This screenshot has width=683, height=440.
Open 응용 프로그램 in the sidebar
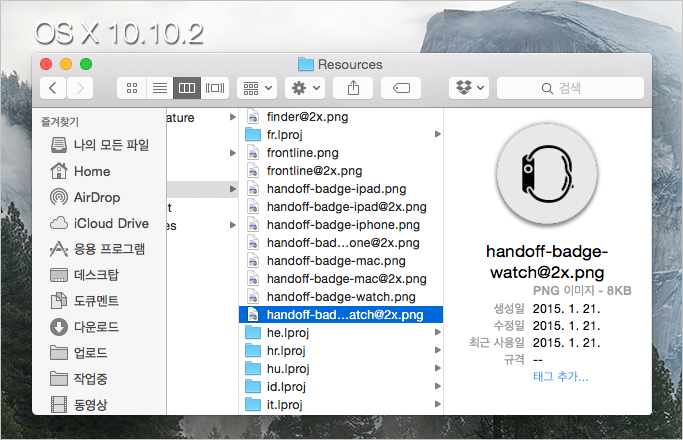point(98,249)
